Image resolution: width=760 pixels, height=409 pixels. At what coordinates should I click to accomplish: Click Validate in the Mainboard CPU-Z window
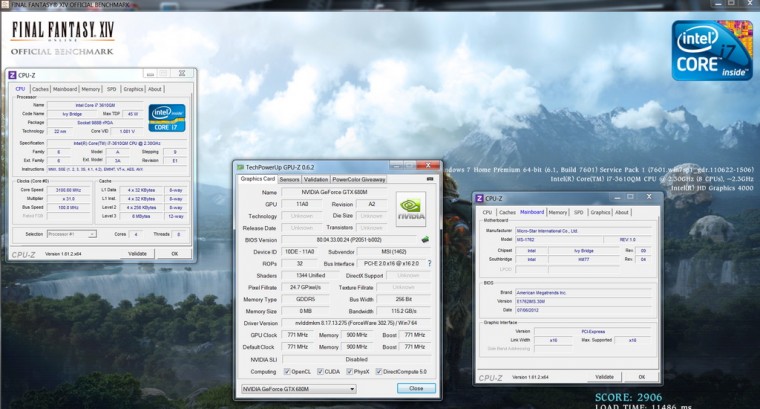pos(603,377)
